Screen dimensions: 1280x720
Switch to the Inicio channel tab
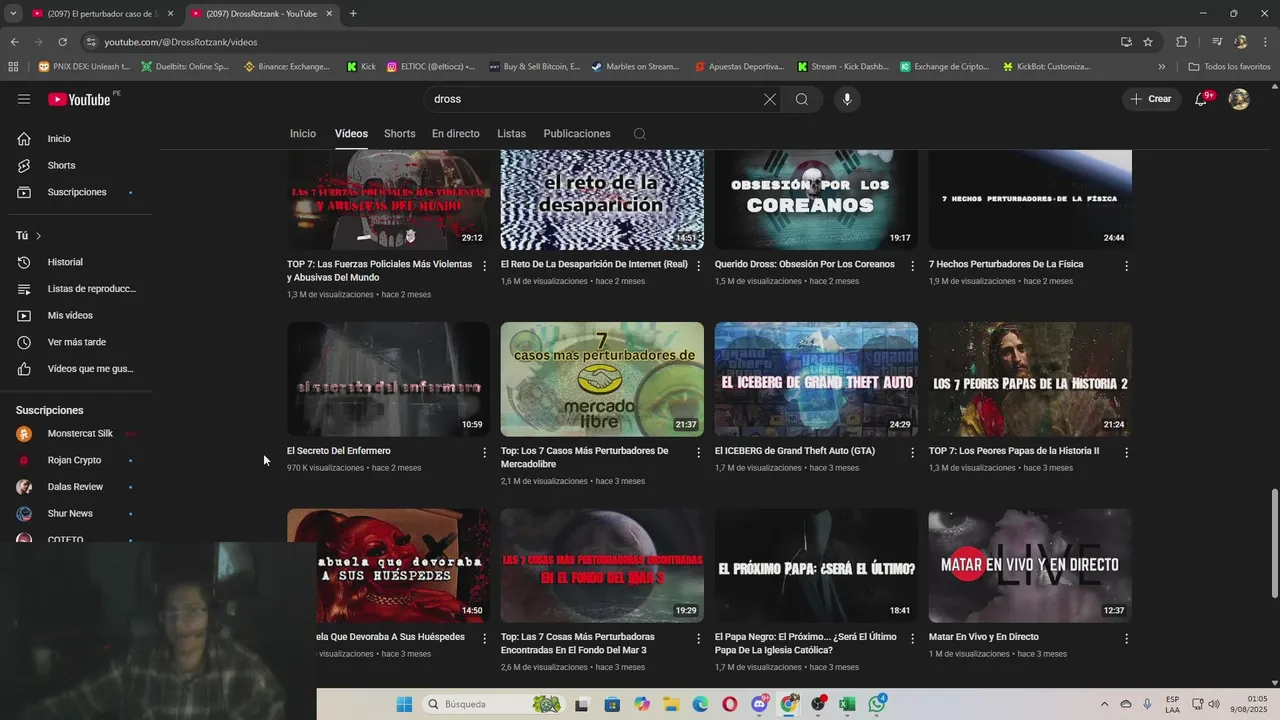pos(303,134)
